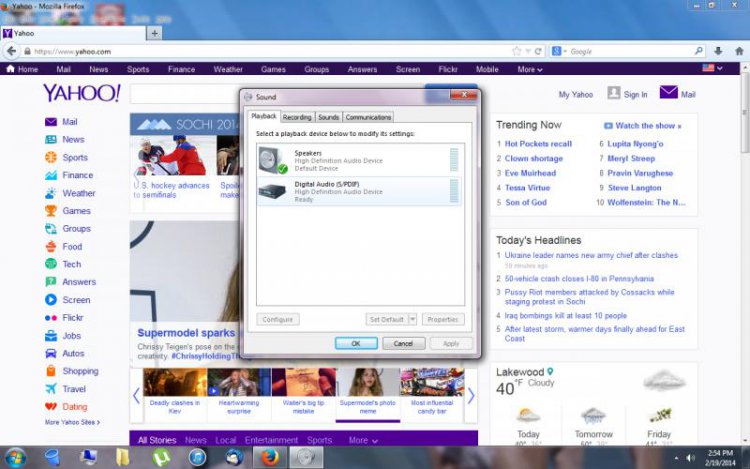Click the purple Mail envelope icon at top right
The width and height of the screenshot is (750, 469).
(x=668, y=92)
